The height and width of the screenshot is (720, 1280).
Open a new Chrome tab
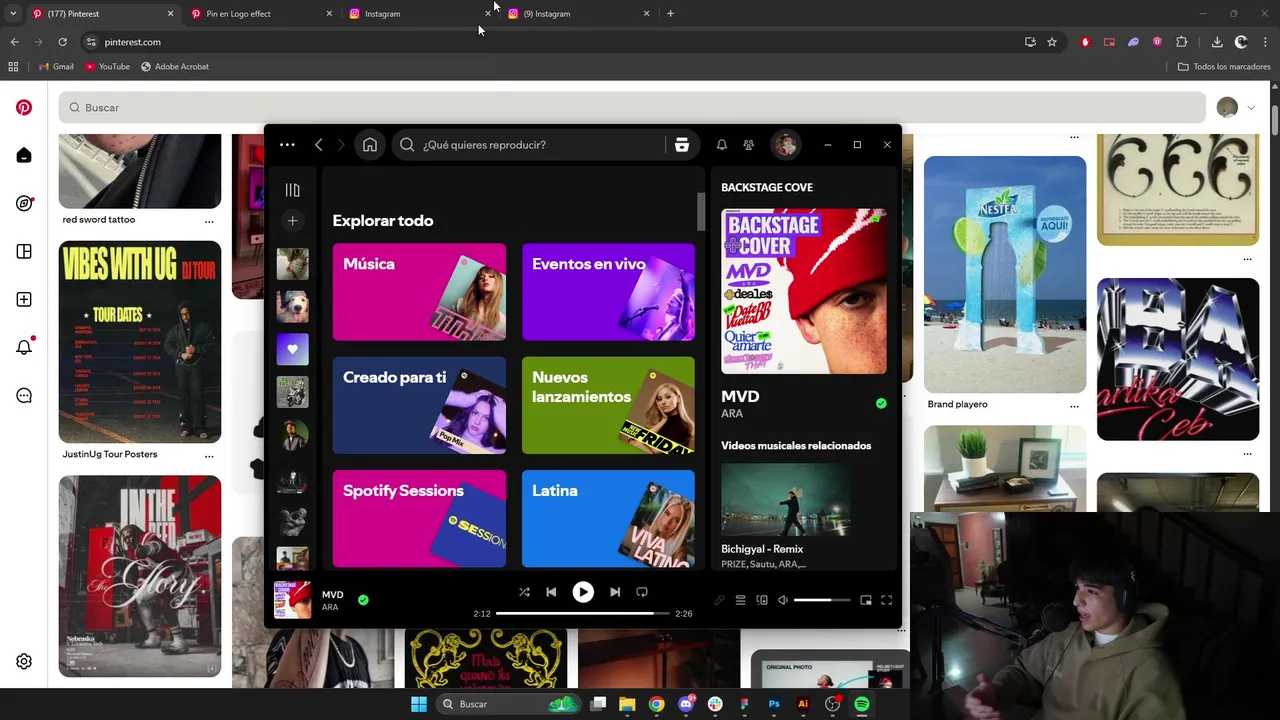670,14
